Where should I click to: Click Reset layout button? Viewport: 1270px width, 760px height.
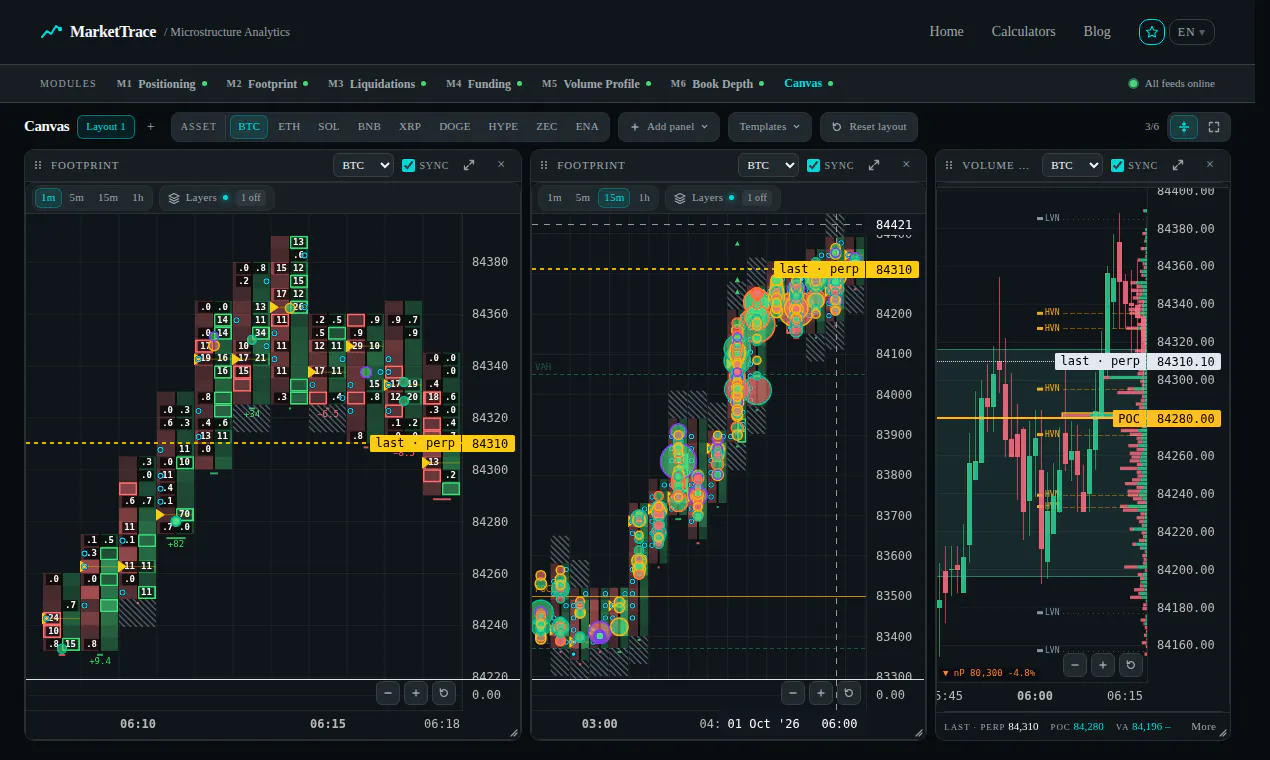click(869, 127)
